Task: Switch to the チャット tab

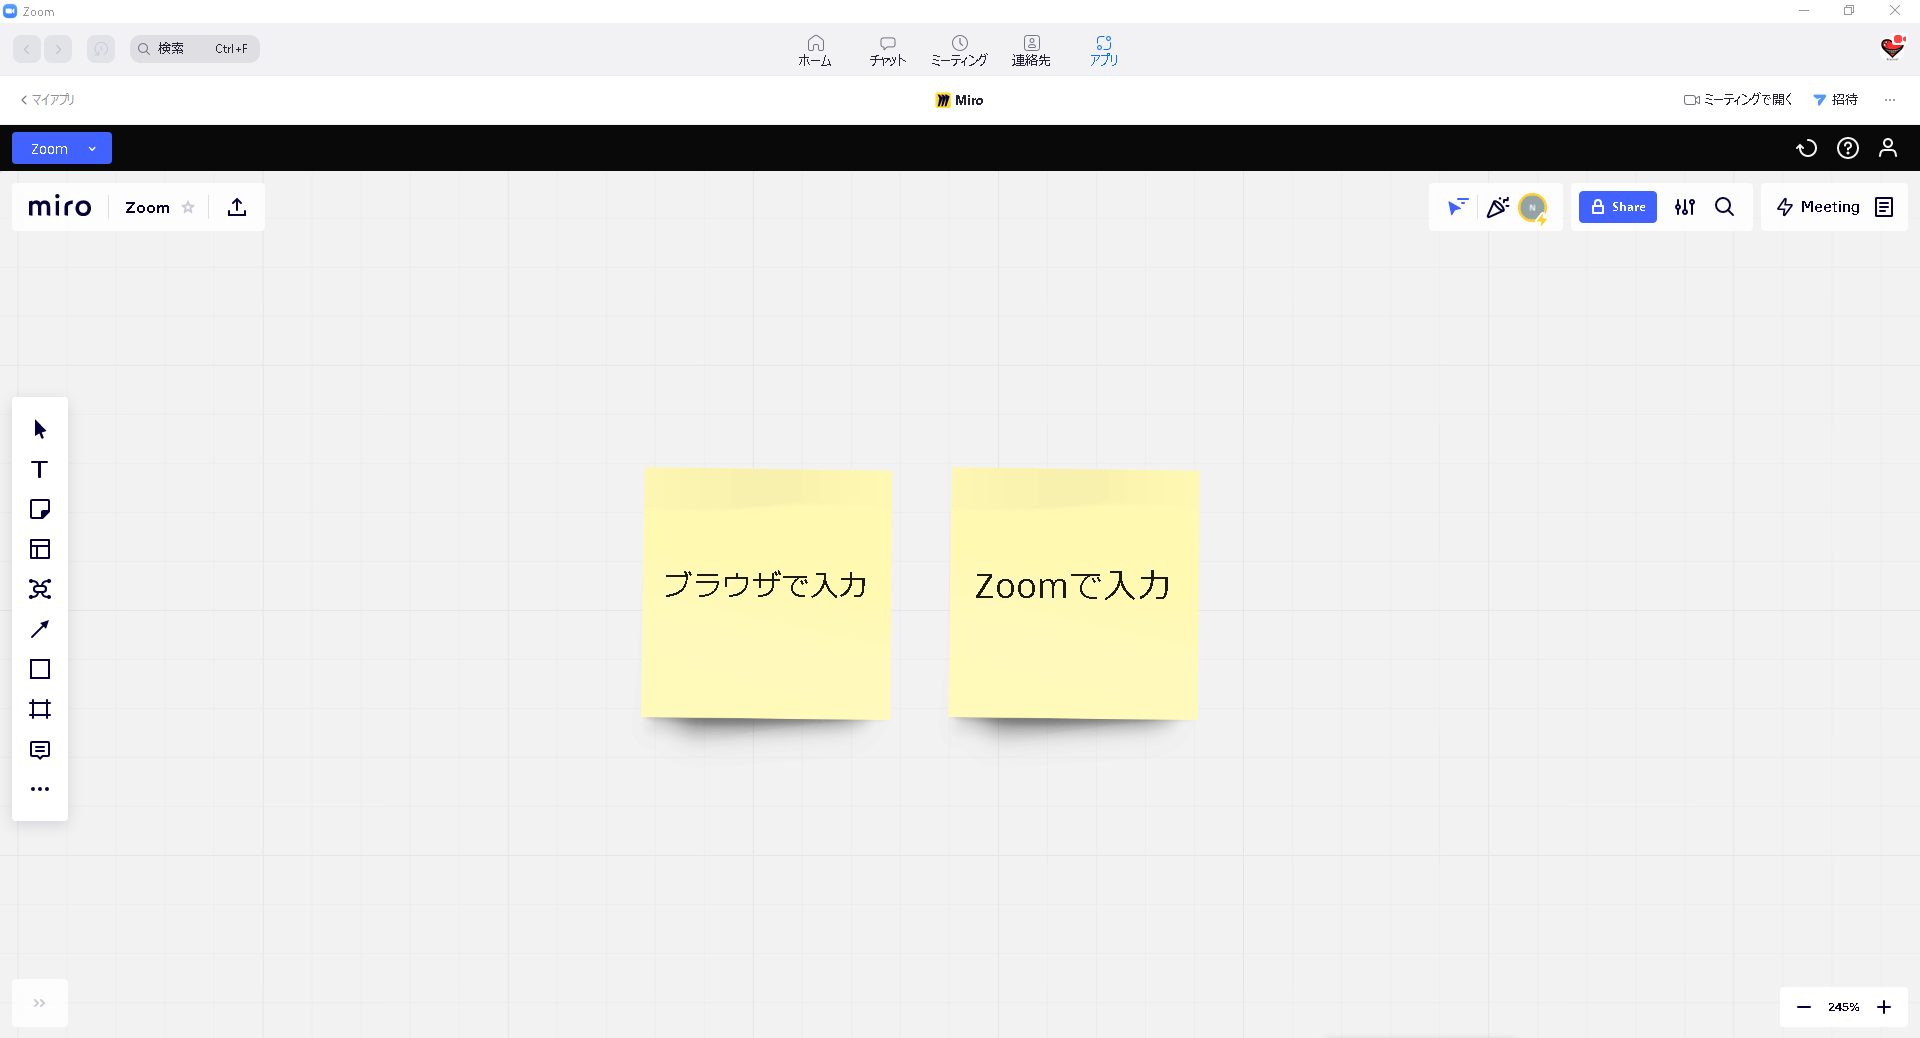Action: 887,50
